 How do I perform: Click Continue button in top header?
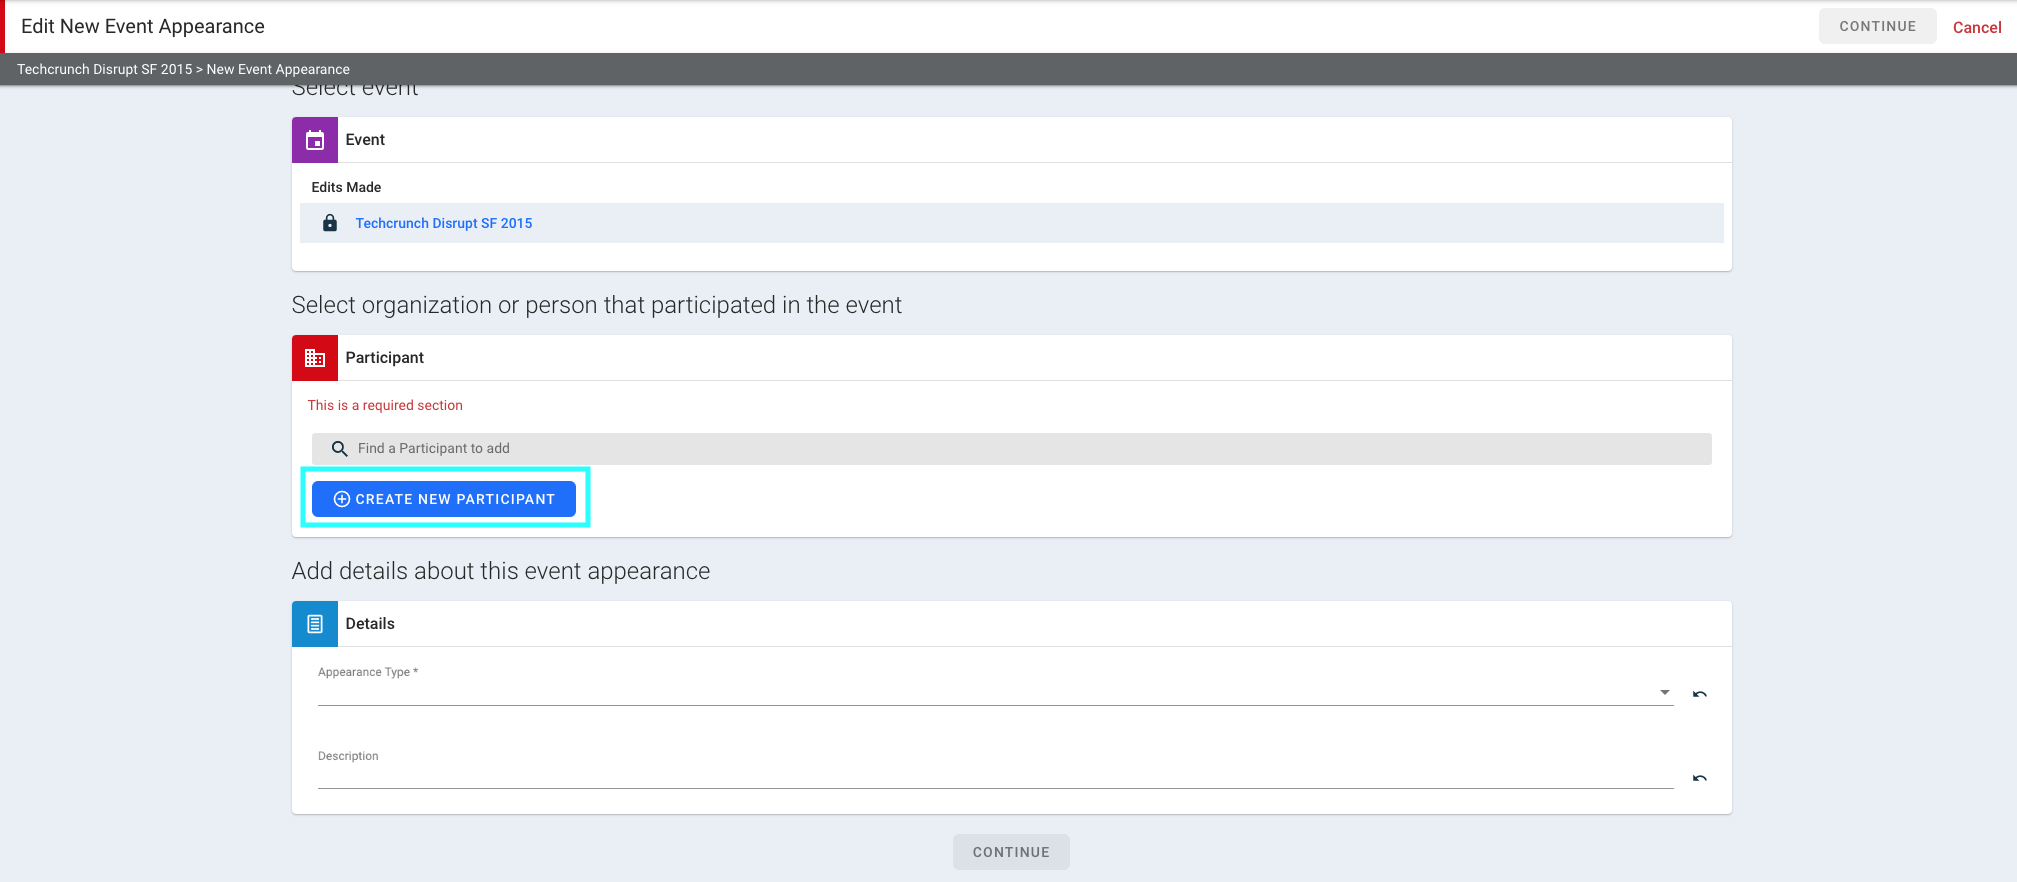[1877, 26]
